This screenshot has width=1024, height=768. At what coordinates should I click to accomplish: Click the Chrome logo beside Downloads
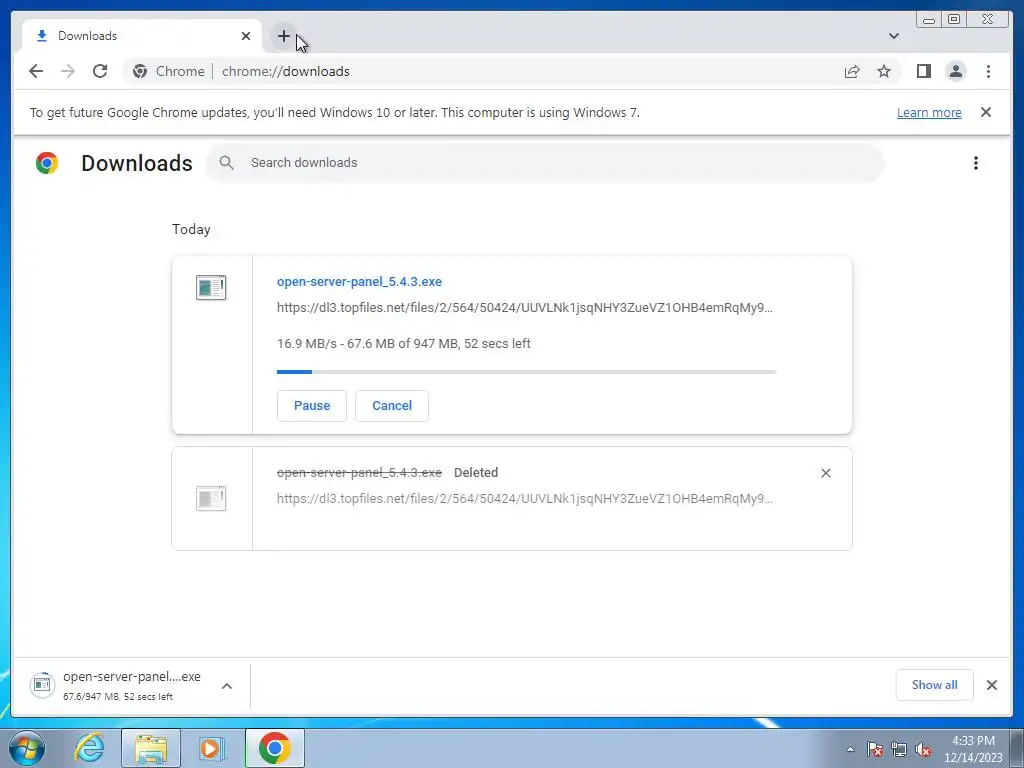tap(47, 163)
